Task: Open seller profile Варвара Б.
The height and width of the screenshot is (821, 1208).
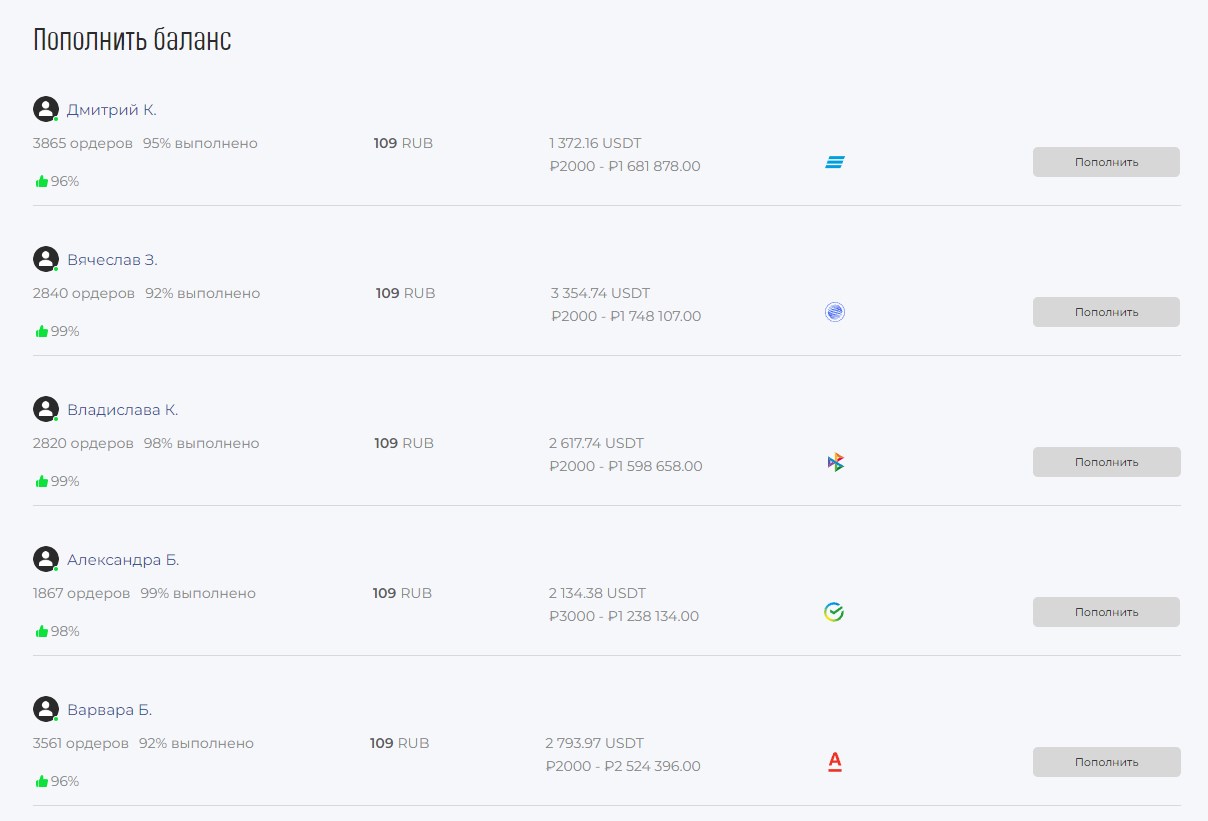Action: 109,710
